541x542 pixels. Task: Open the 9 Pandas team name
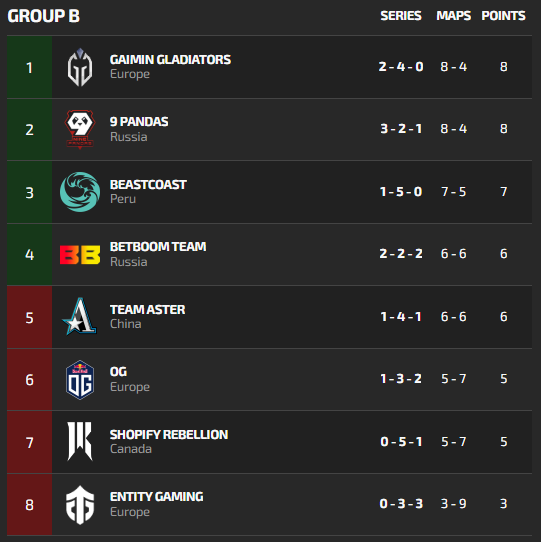(x=139, y=122)
